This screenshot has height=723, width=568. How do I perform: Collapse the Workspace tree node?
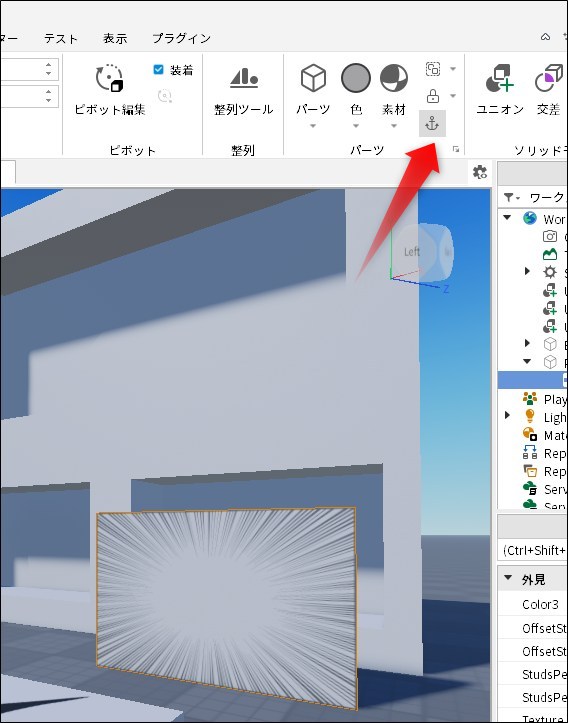tap(508, 218)
